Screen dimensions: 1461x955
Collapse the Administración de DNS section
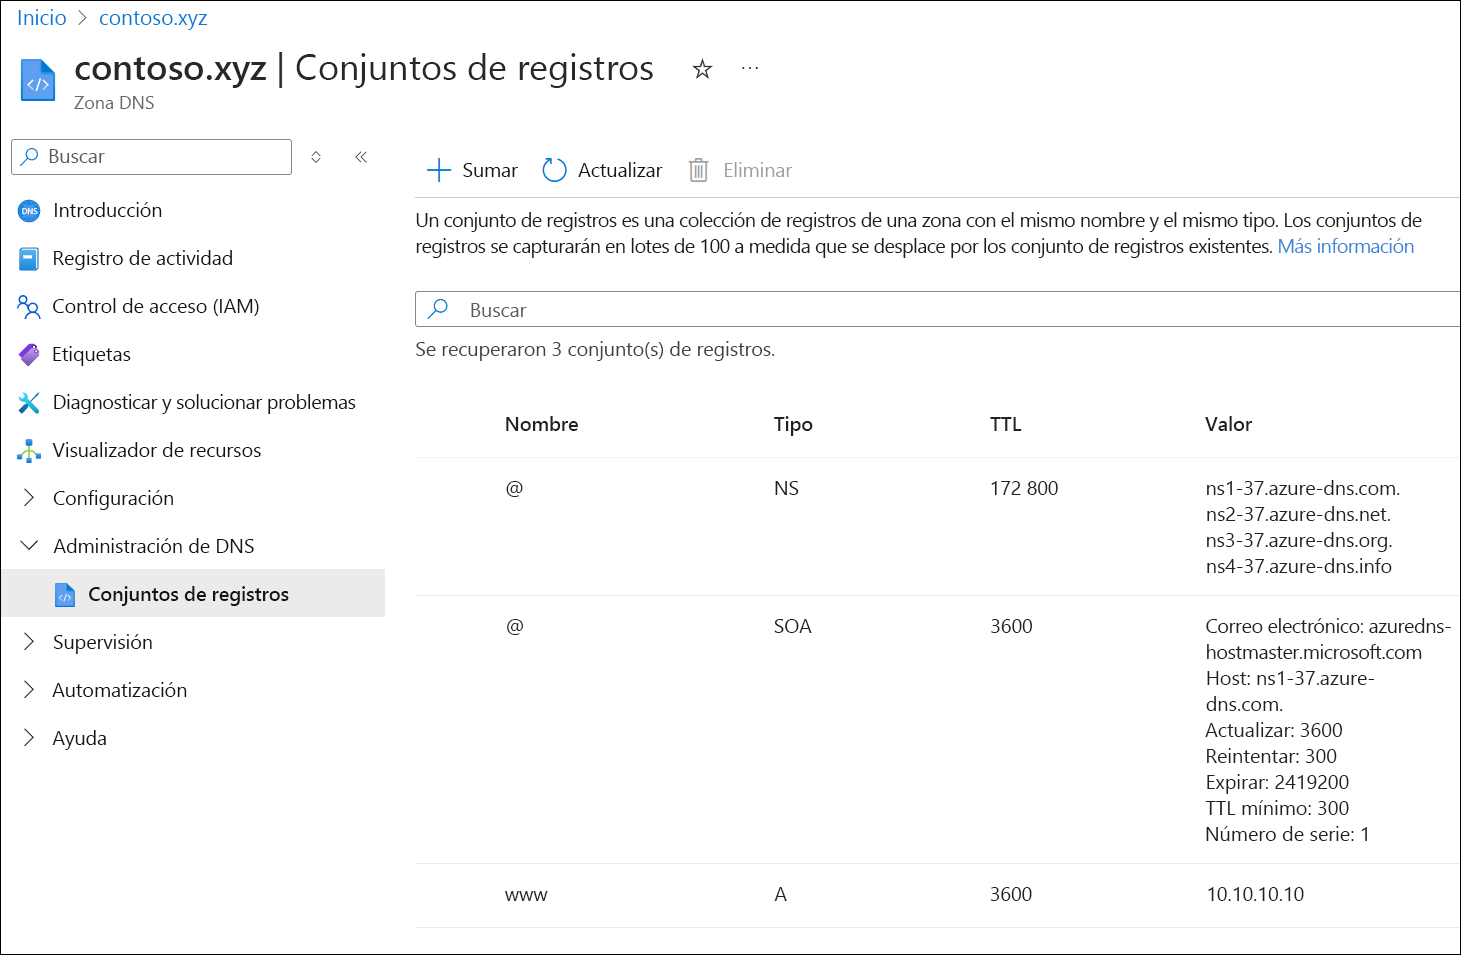tap(30, 546)
